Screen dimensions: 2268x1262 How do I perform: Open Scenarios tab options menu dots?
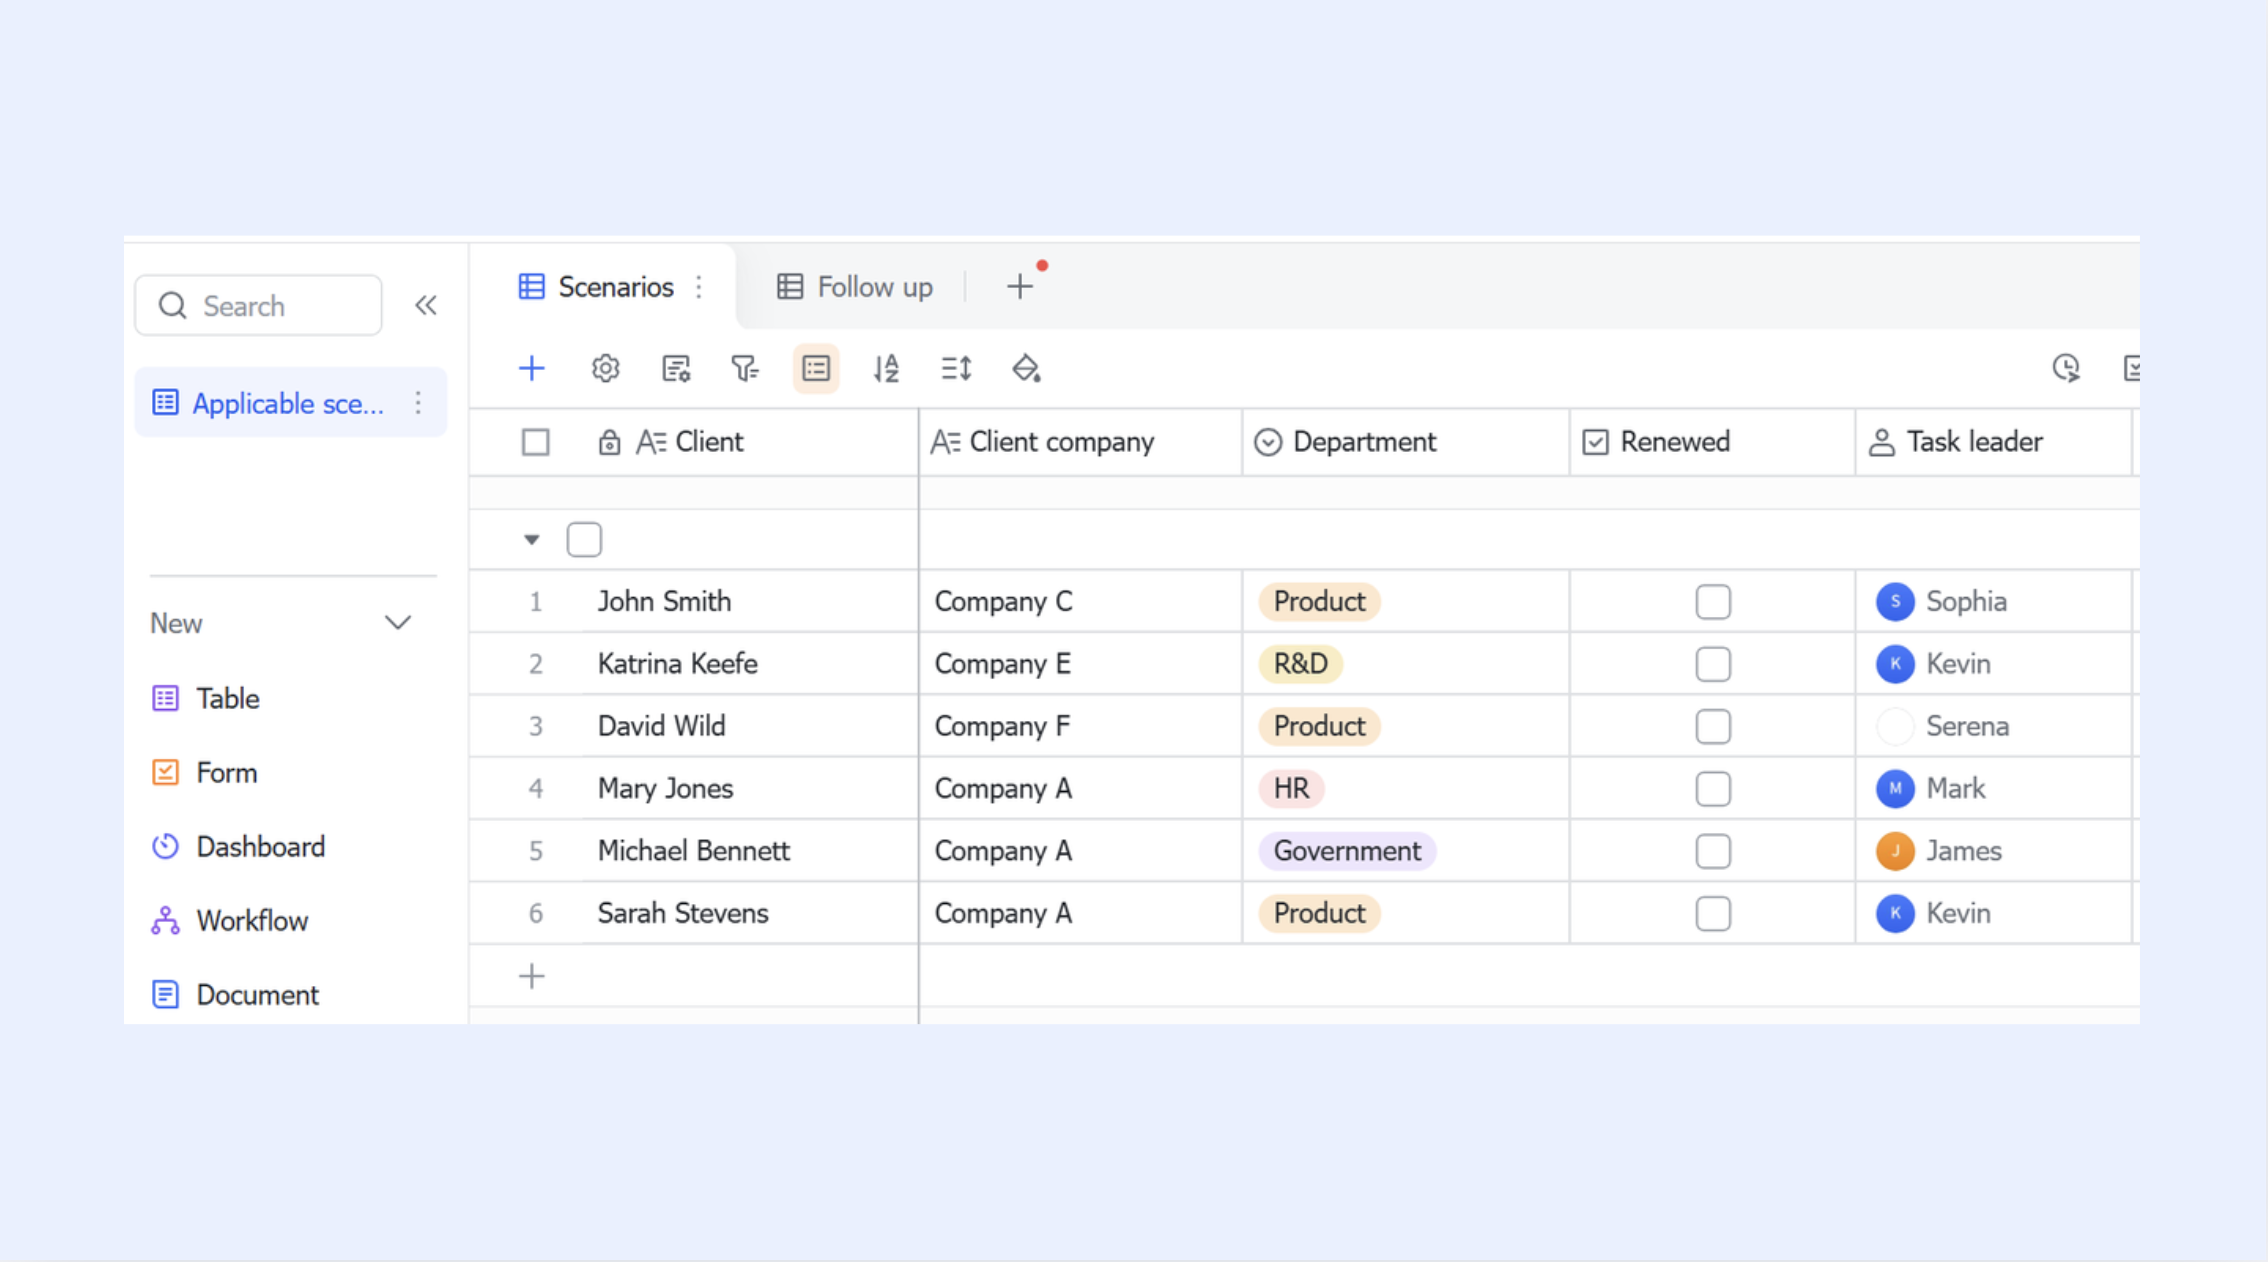tap(699, 287)
